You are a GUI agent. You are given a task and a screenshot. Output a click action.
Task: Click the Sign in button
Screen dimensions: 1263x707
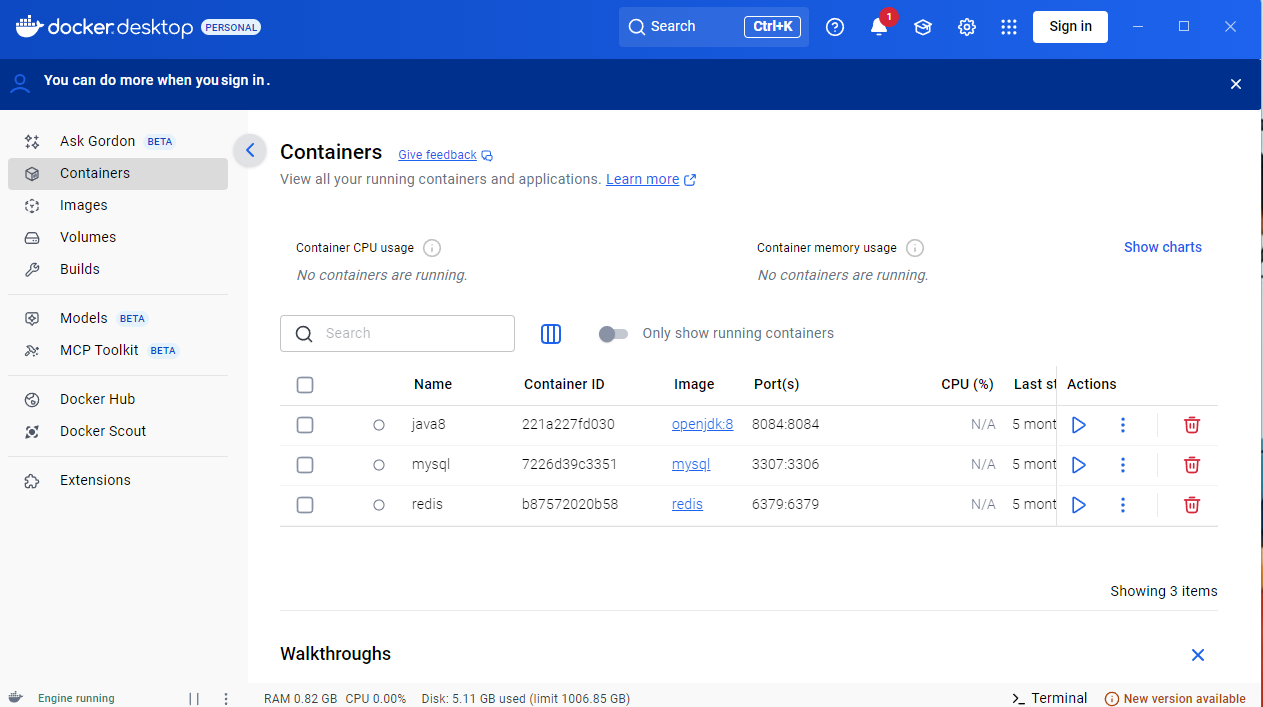tap(1070, 27)
